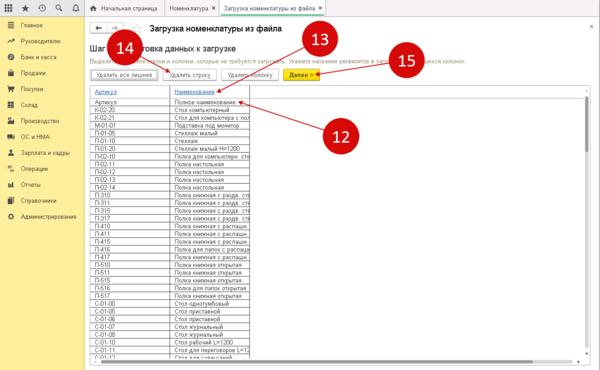Select the Подставка под монитор cell
The width and height of the screenshot is (600, 370).
pos(210,126)
